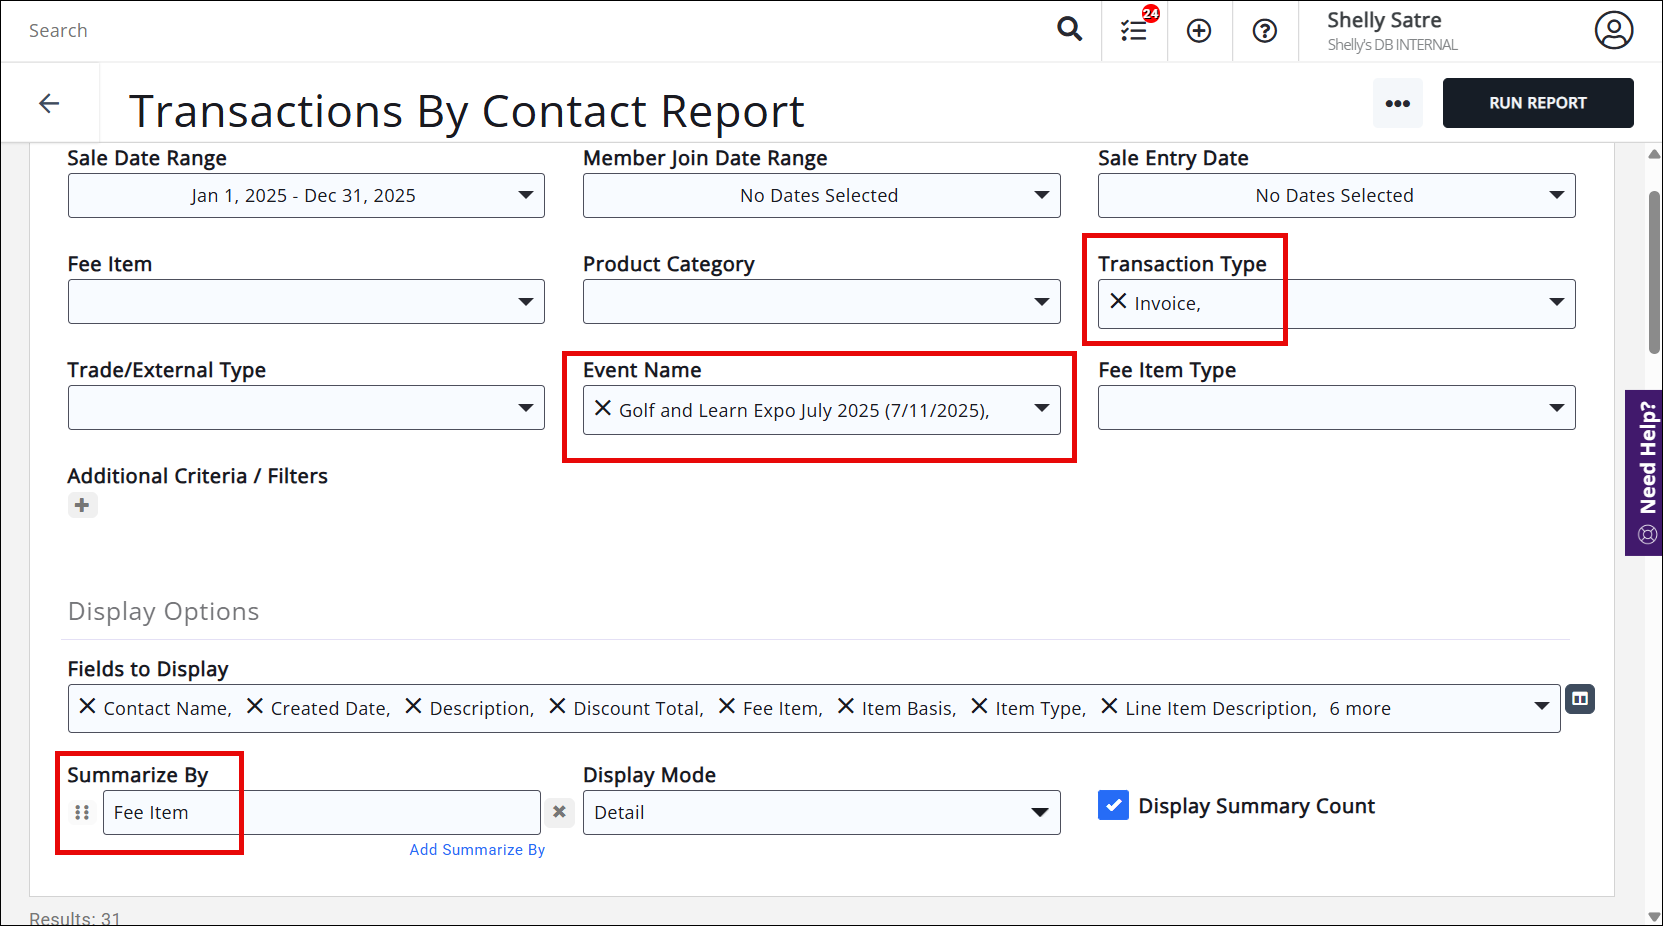Open the task list notifications icon
1663x926 pixels.
tap(1134, 31)
